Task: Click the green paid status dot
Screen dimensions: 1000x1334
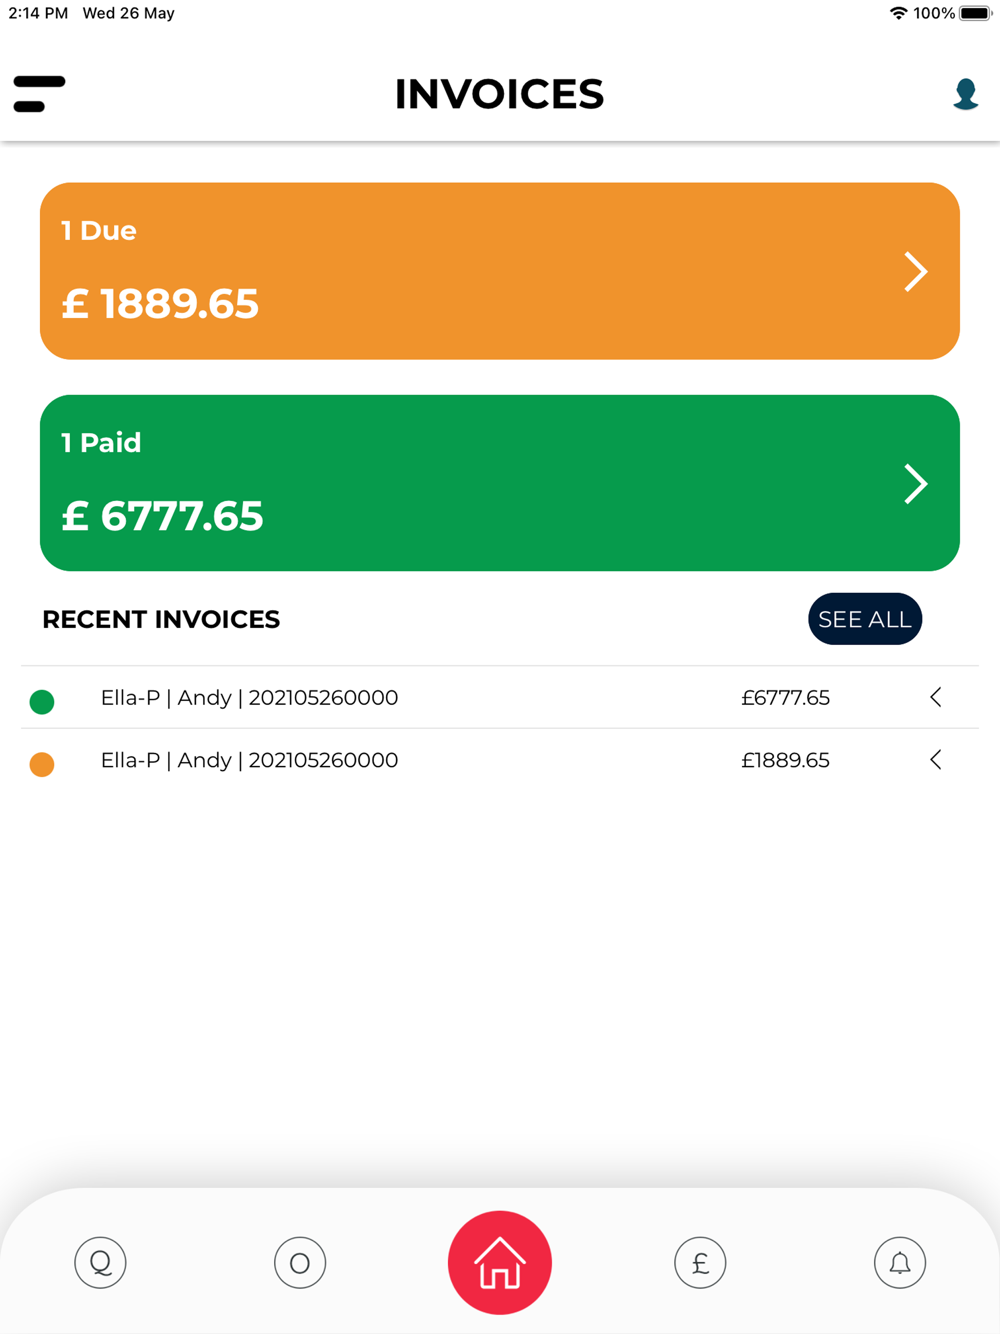Action: click(x=42, y=702)
